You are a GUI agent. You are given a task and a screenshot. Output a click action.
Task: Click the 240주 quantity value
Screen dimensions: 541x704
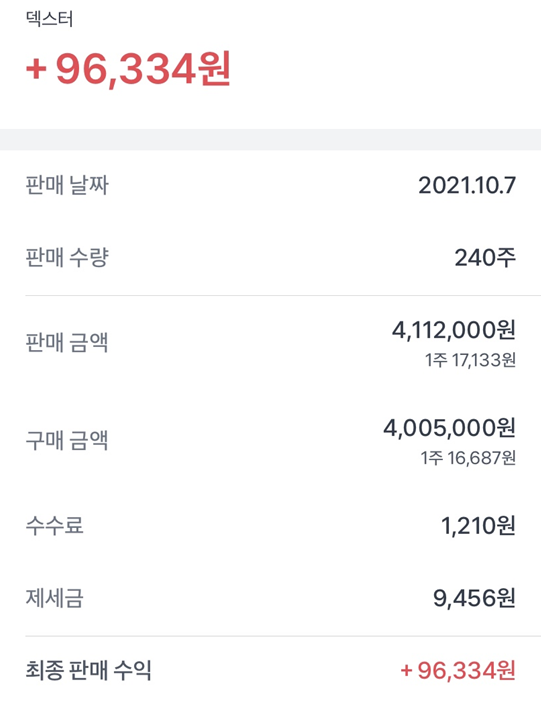click(x=485, y=258)
